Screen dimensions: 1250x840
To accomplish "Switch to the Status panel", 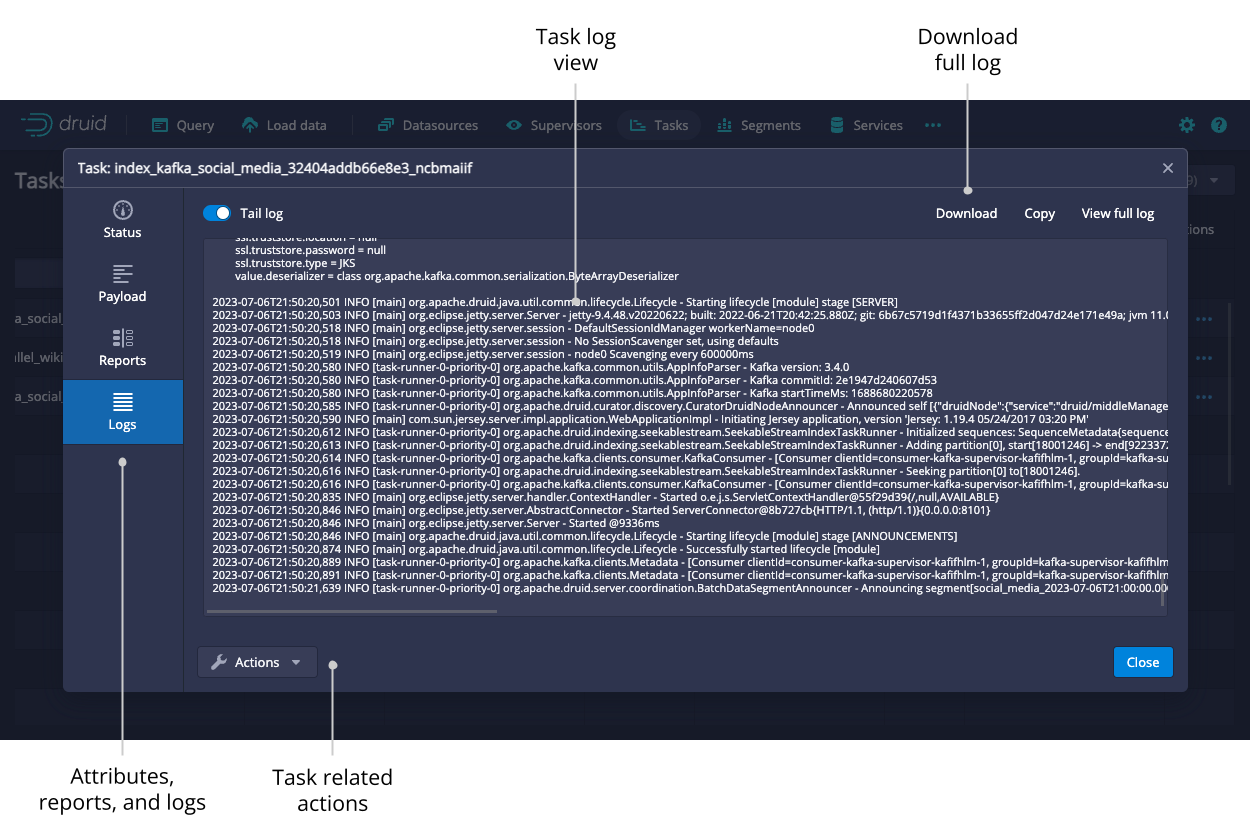I will tap(122, 220).
